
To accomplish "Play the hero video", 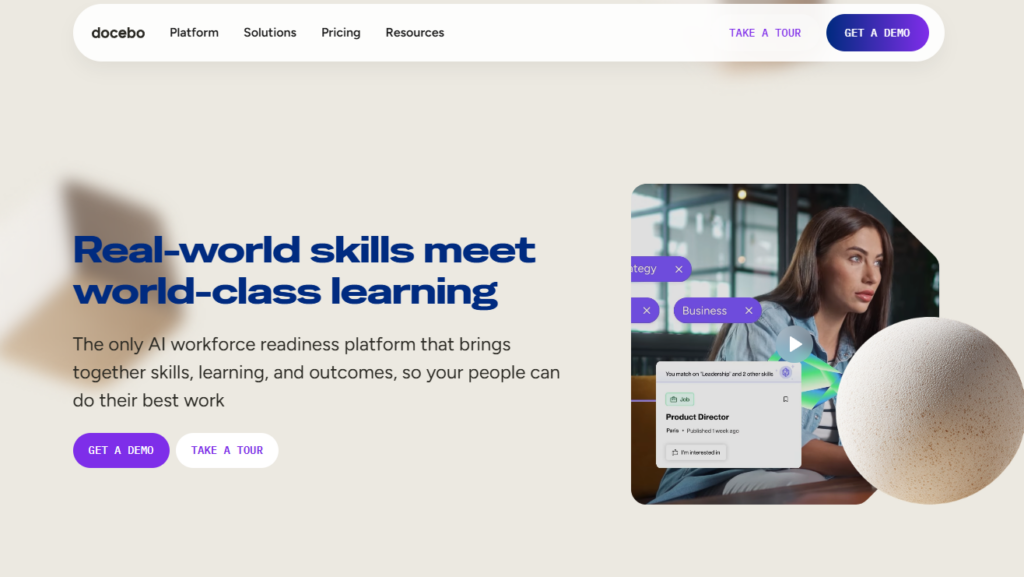I will (x=795, y=344).
